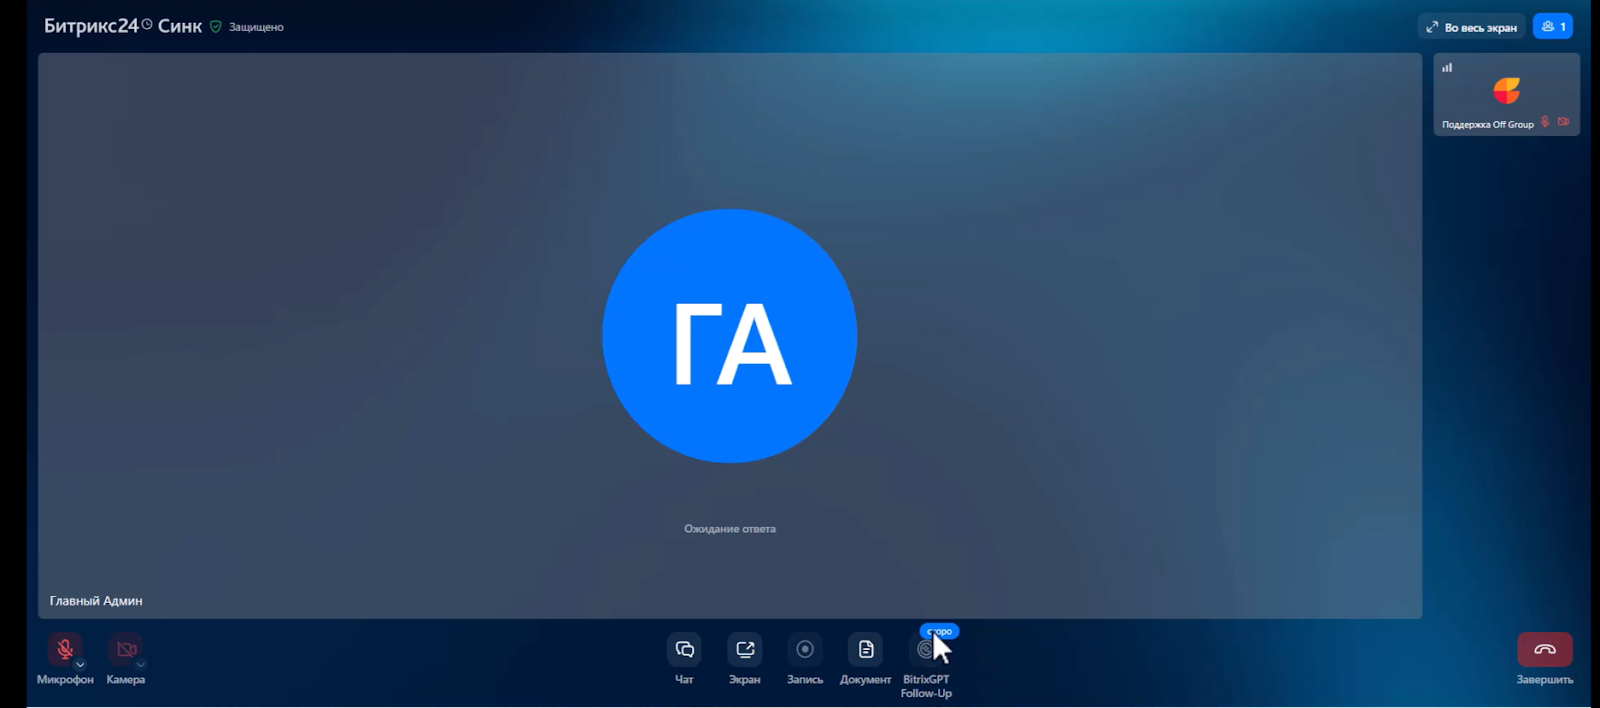This screenshot has height=708, width=1600.
Task: Click the Защищено shield icon
Action: (215, 27)
